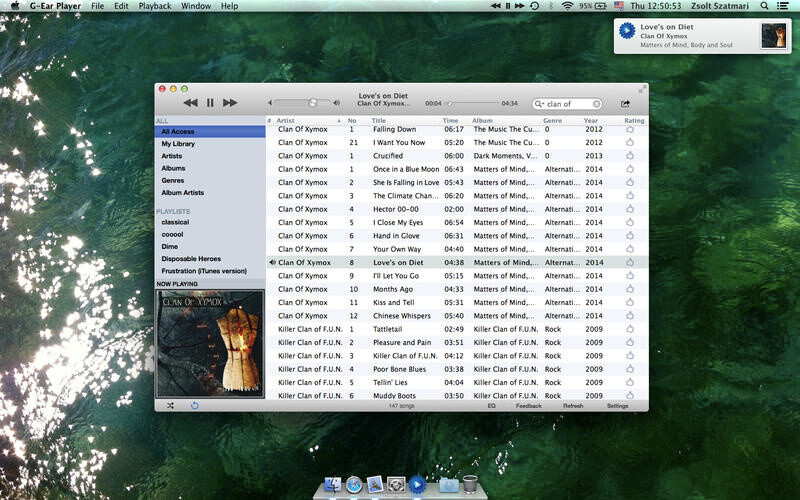Open the File menu
Image resolution: width=800 pixels, height=500 pixels.
pos(97,6)
